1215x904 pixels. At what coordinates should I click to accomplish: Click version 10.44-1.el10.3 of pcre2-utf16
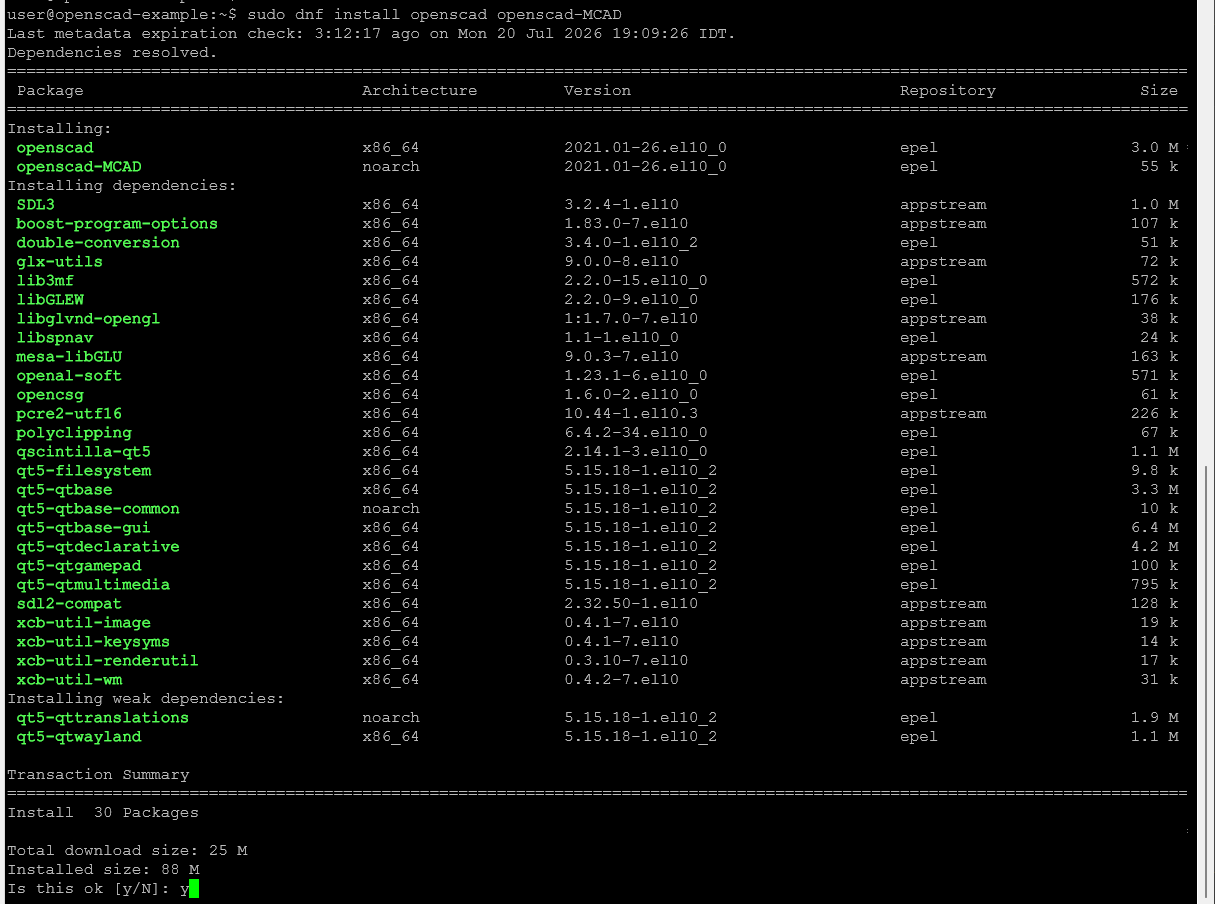631,414
